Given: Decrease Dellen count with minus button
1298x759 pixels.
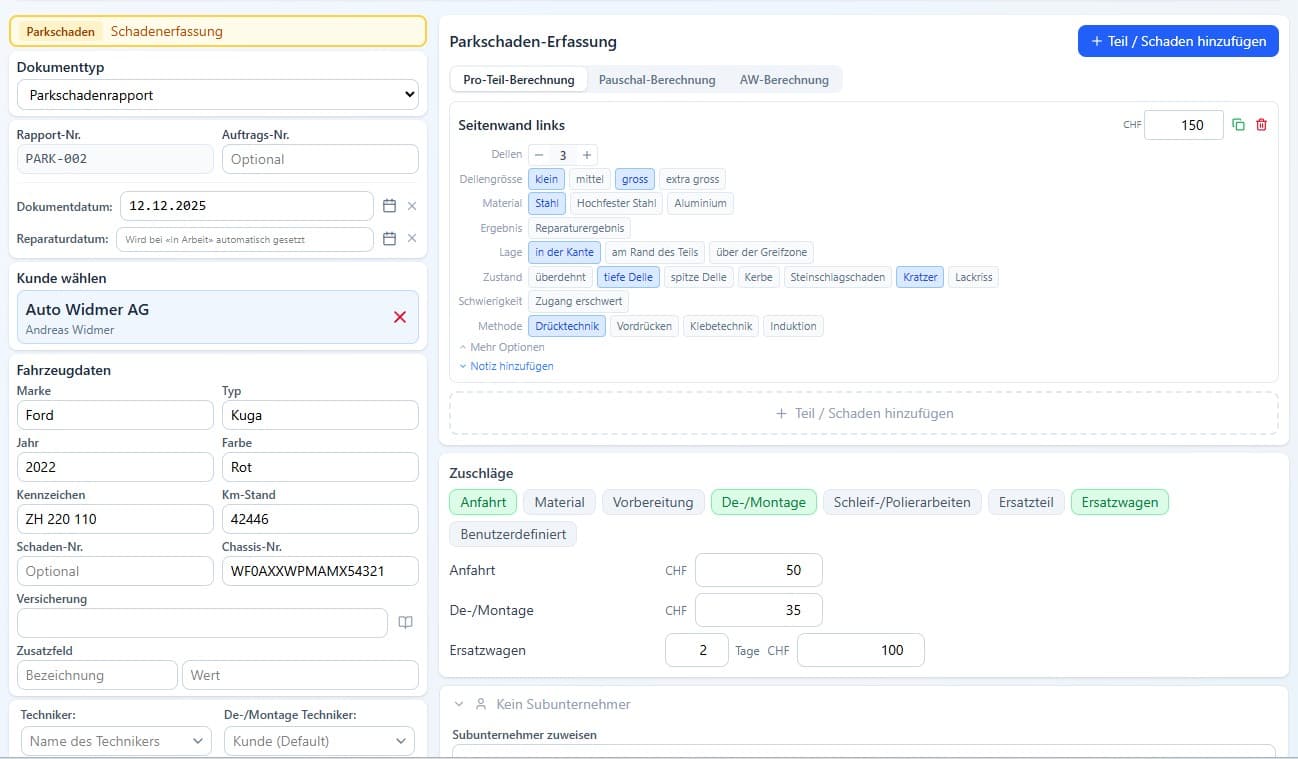Looking at the screenshot, I should point(539,155).
